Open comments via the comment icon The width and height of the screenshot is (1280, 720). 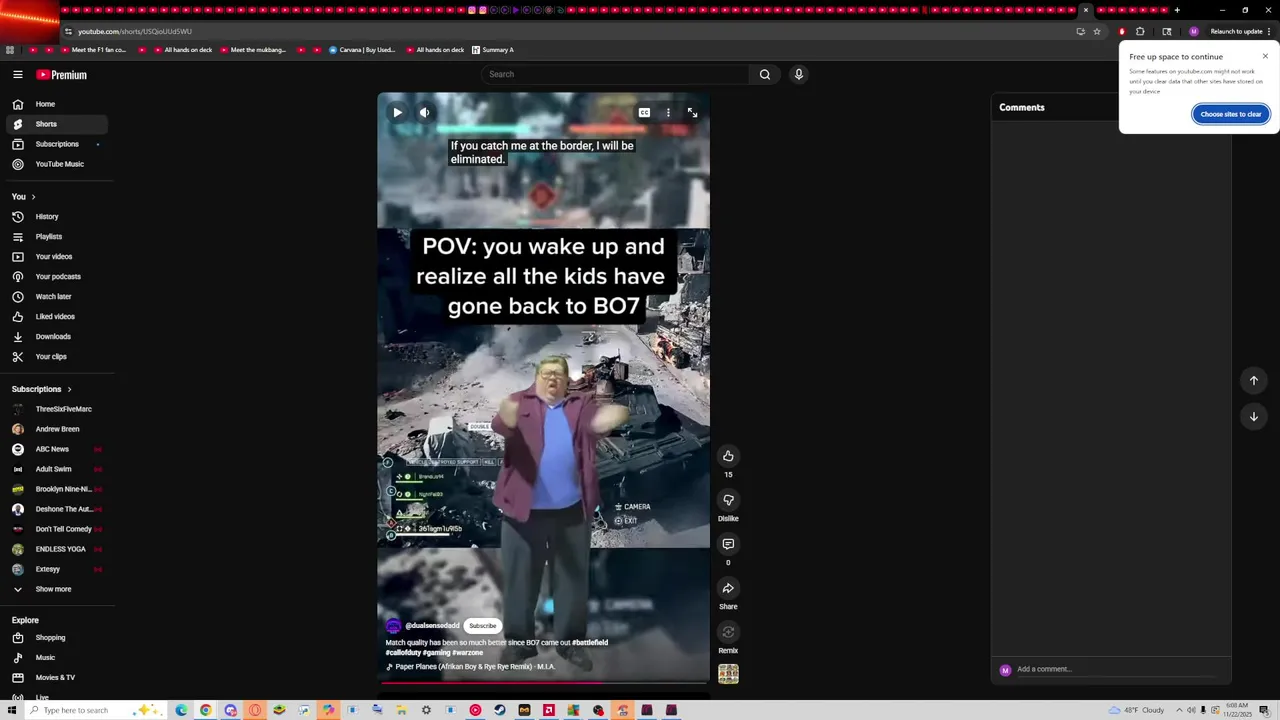coord(728,544)
